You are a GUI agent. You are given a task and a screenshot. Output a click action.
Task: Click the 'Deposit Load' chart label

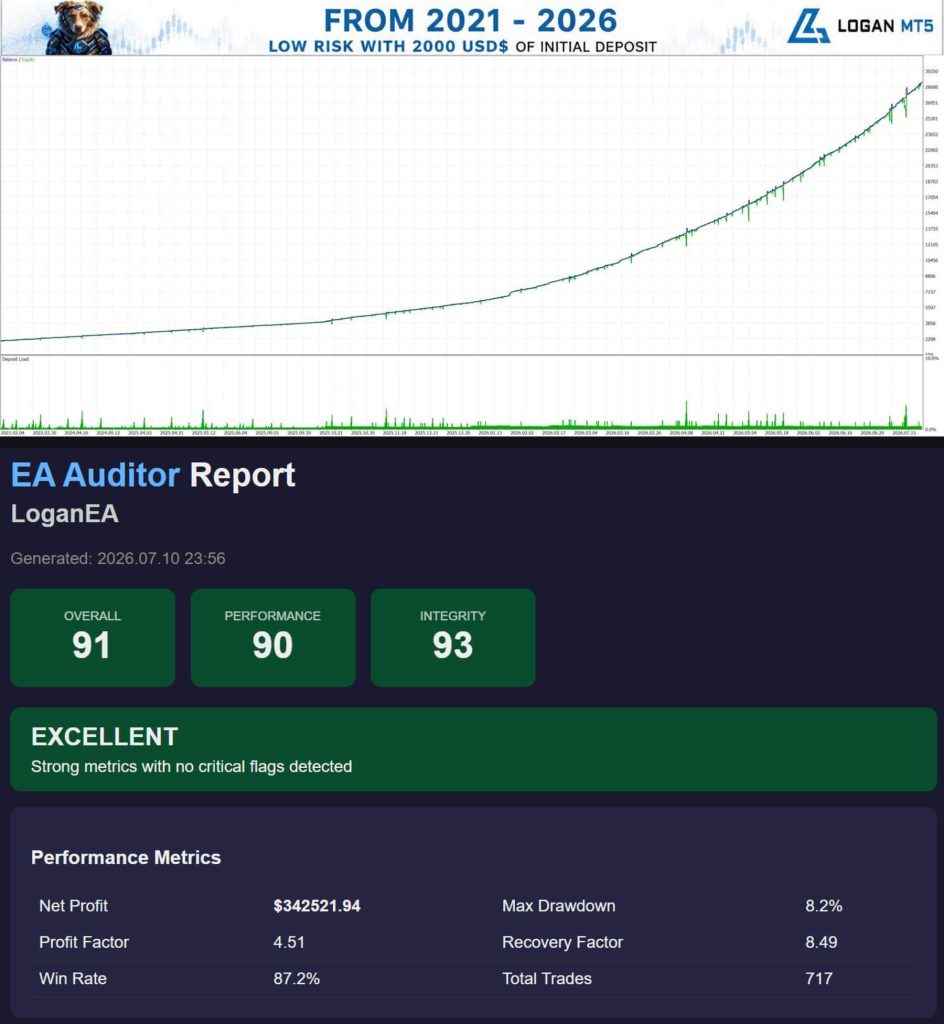click(x=16, y=359)
